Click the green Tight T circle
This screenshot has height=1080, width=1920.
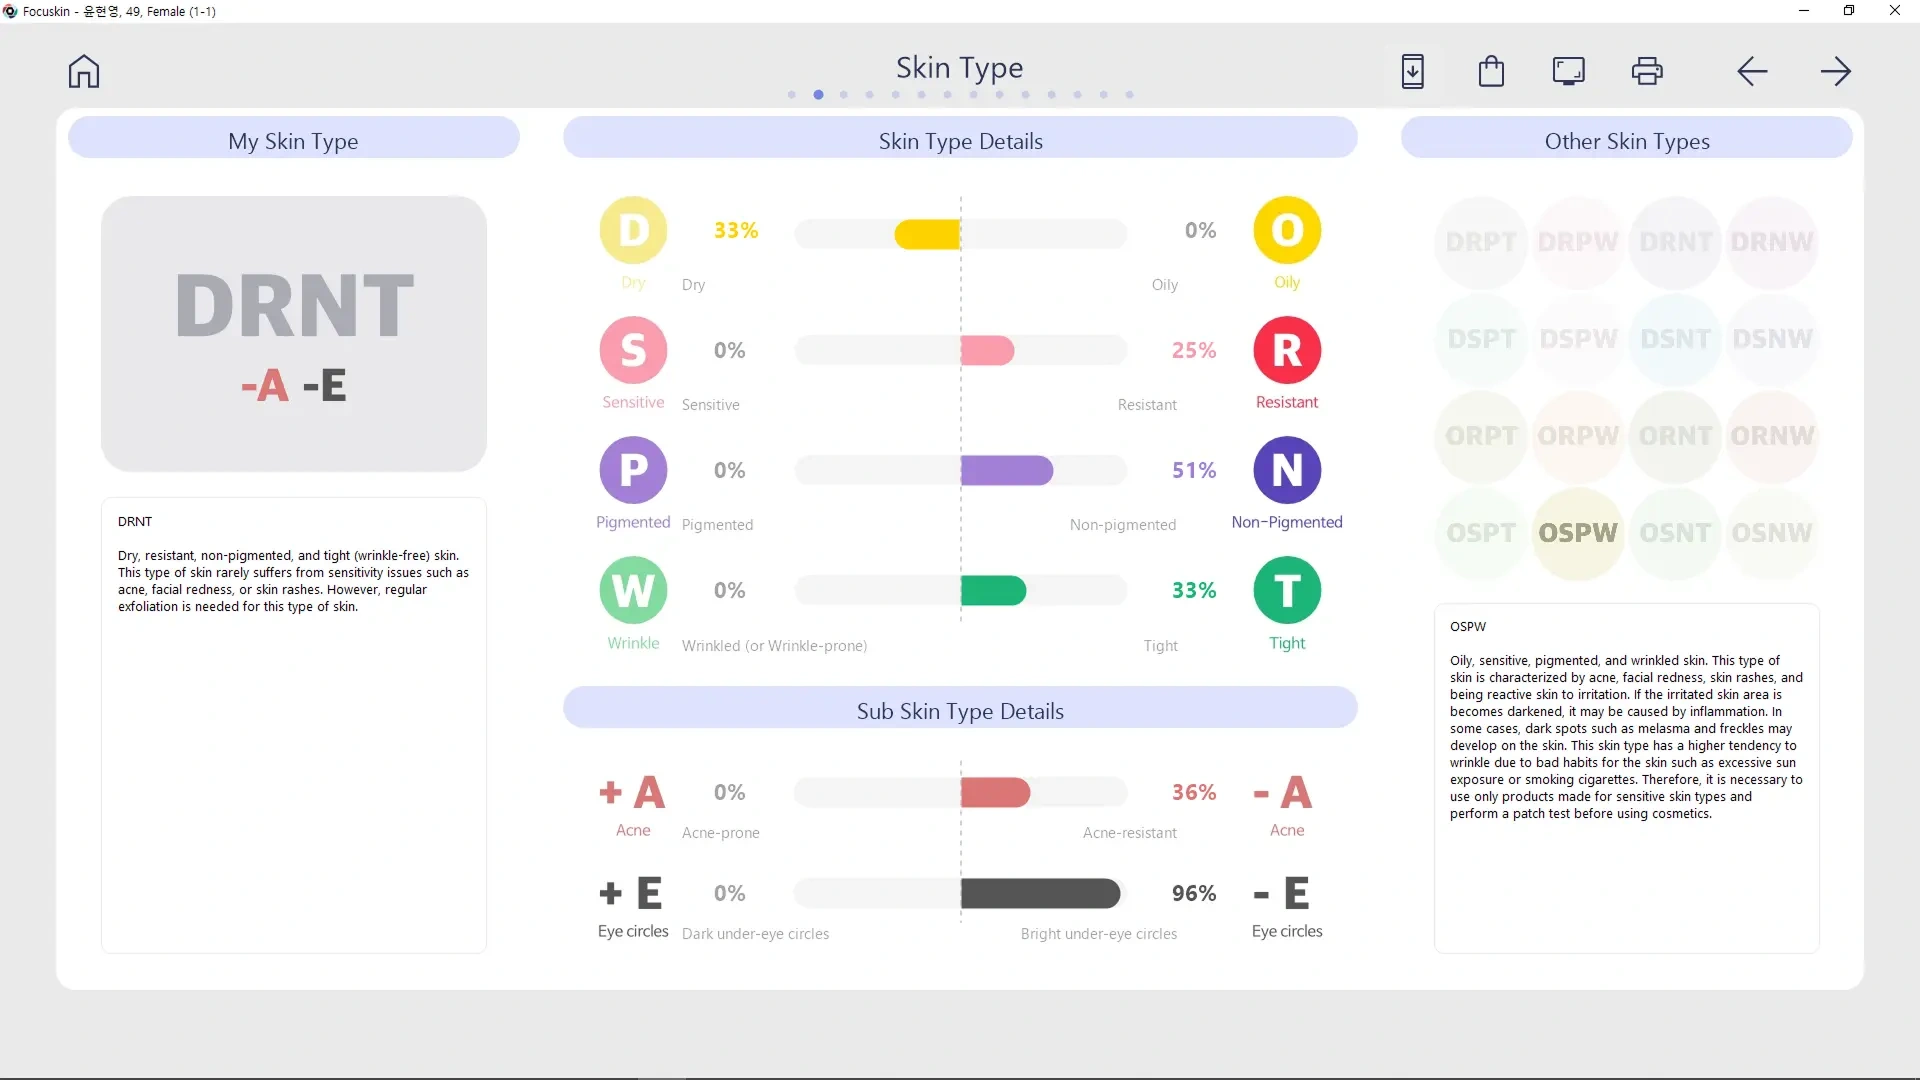click(1287, 590)
